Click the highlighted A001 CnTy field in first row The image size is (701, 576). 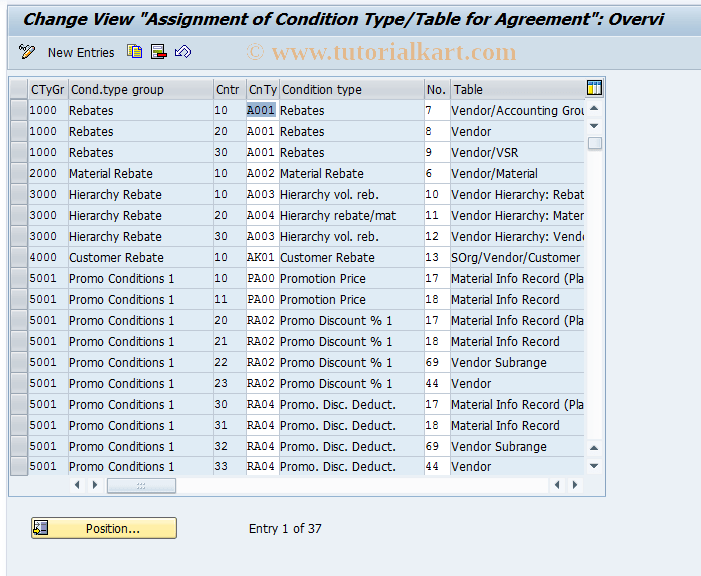(262, 110)
